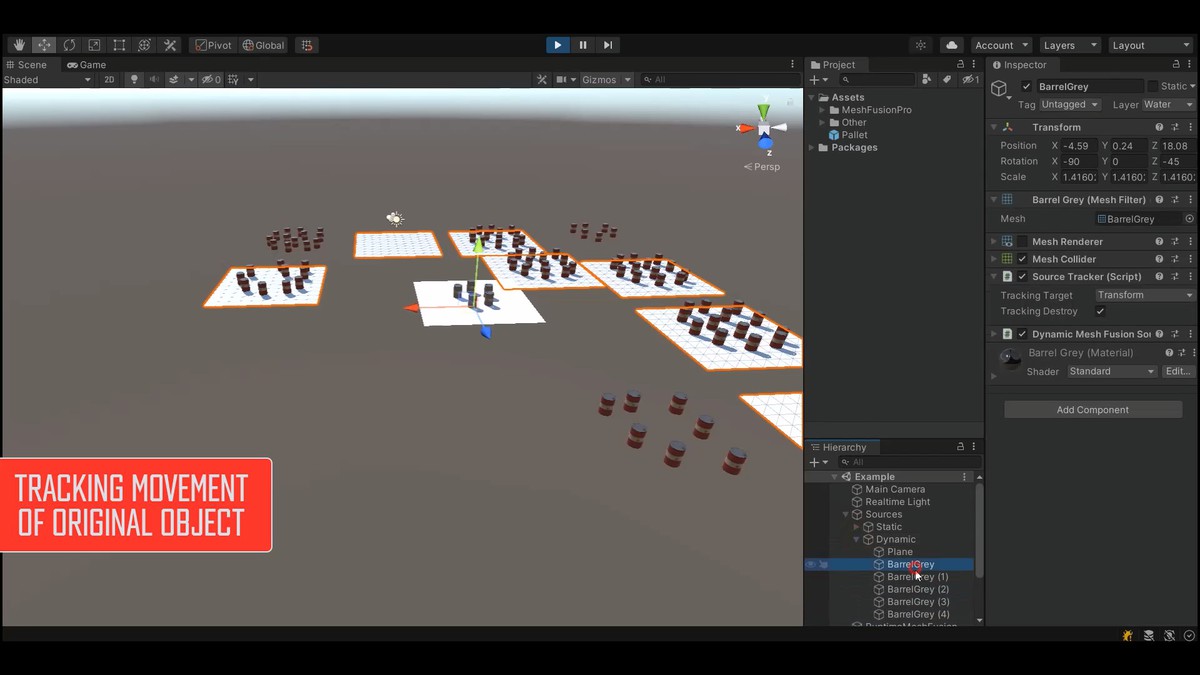Enable the Mesh Renderer checkbox
The image size is (1200, 675).
click(1022, 241)
